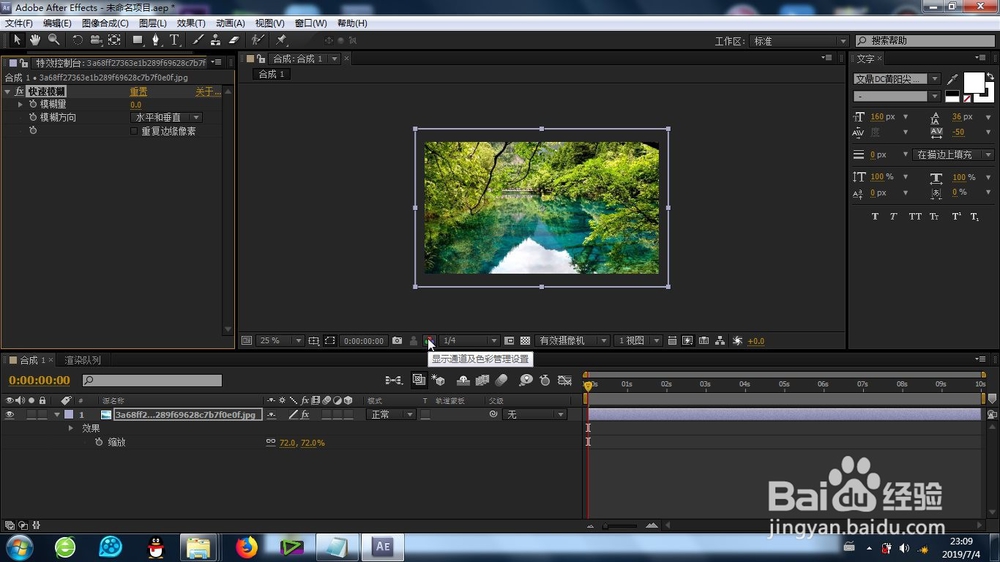1000x562 pixels.
Task: Click the reset exposure icon
Action: point(737,341)
